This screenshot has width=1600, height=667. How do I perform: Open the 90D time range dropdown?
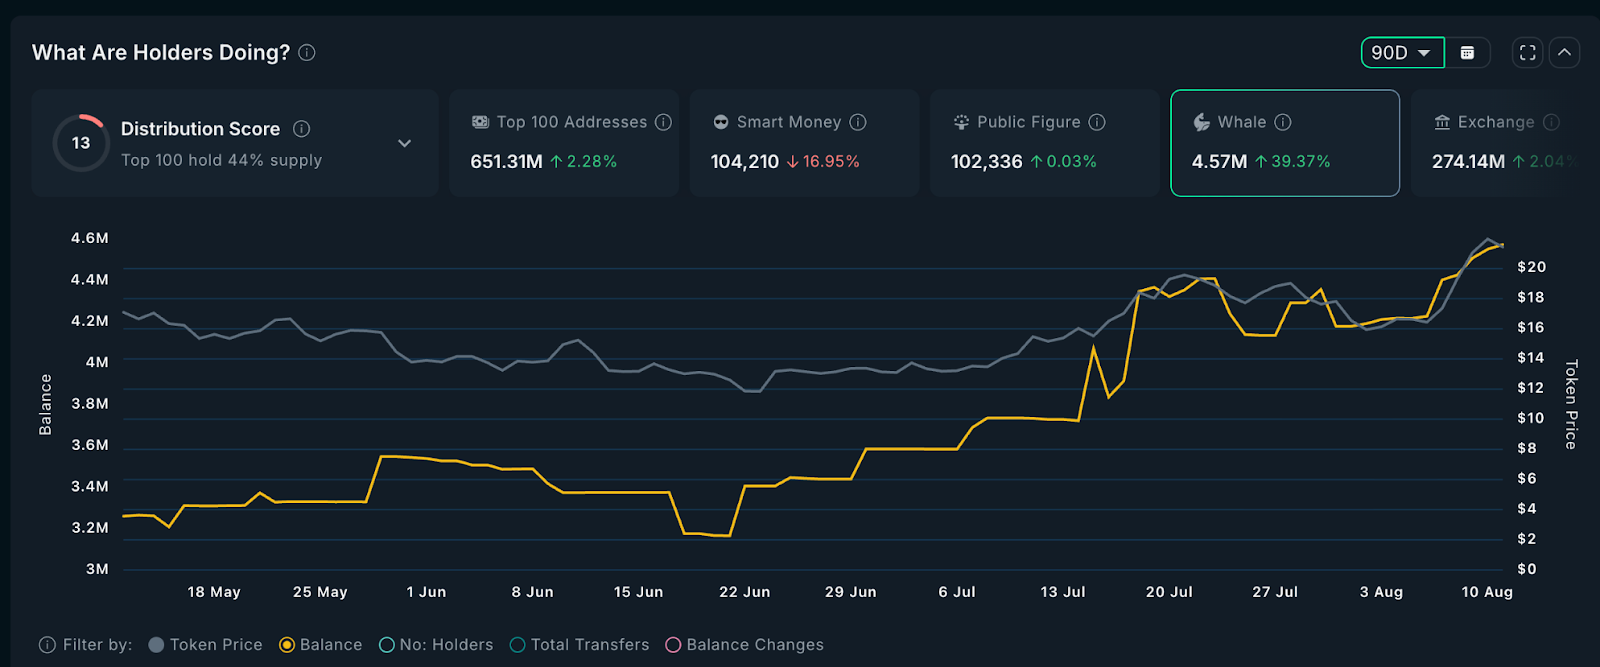coord(1402,53)
